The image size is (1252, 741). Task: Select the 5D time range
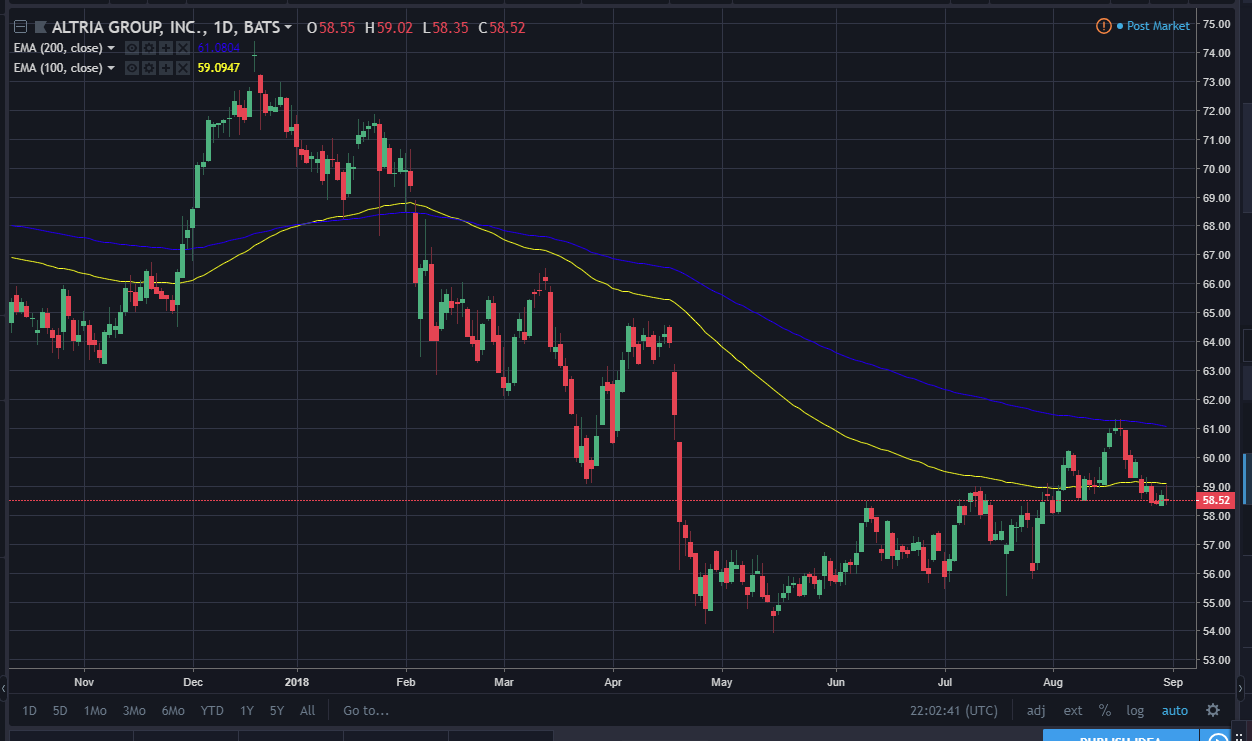[61, 711]
